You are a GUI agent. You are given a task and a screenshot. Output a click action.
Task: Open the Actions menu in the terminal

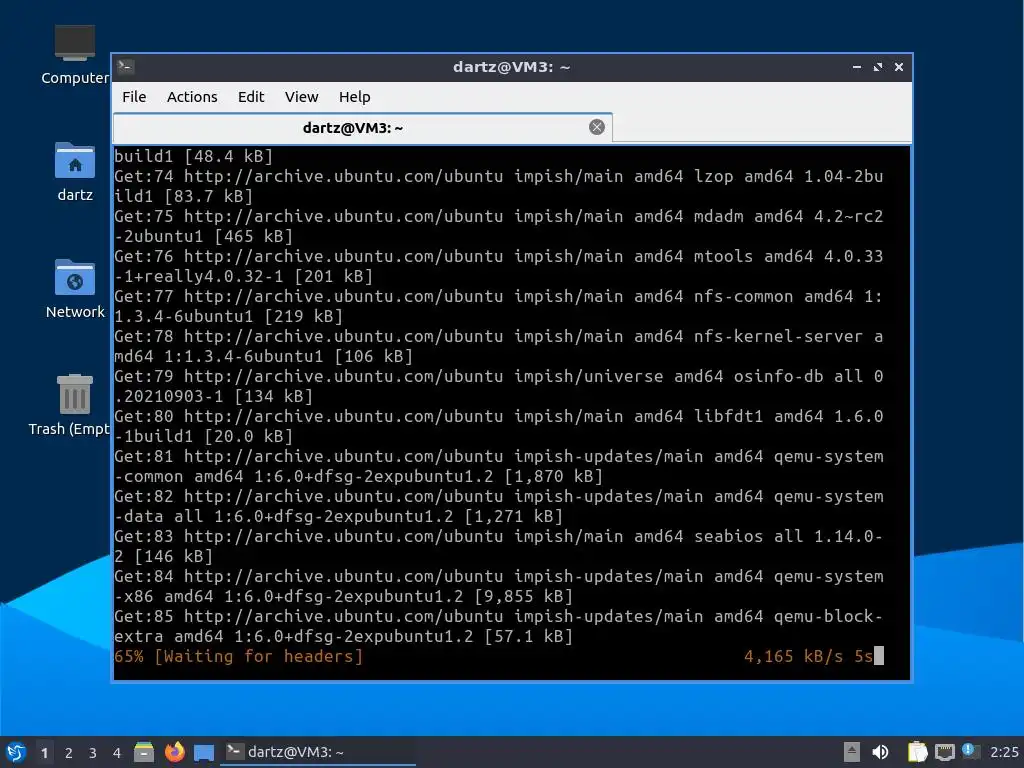point(192,97)
